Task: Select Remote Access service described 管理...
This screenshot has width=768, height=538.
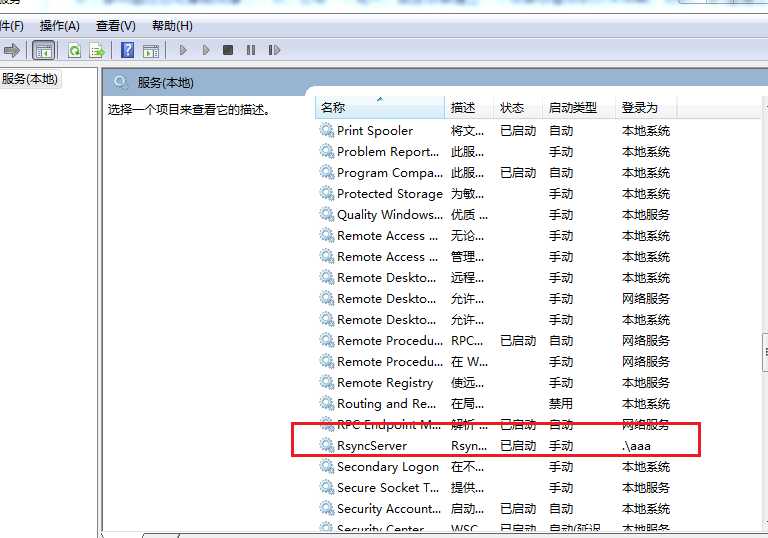Action: click(x=495, y=257)
